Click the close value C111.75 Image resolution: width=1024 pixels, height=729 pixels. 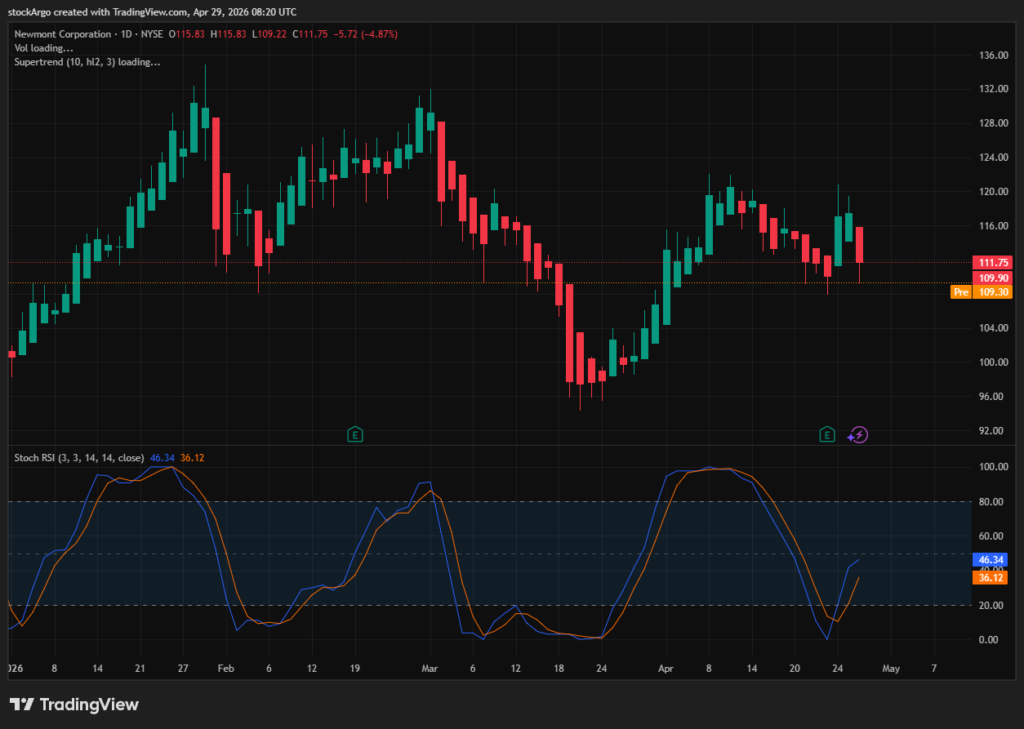tap(310, 34)
